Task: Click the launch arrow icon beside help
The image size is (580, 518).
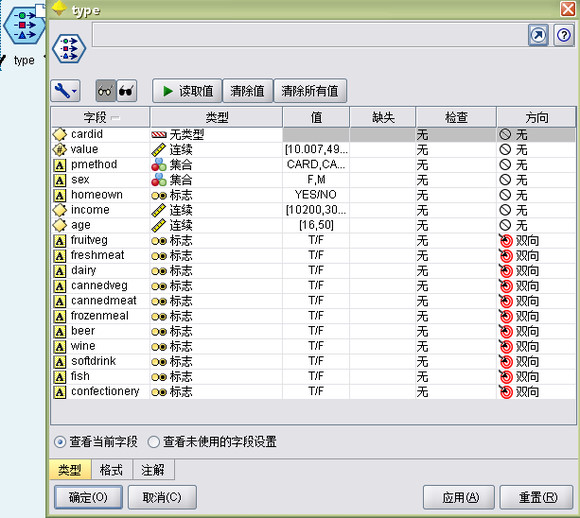Action: [538, 35]
